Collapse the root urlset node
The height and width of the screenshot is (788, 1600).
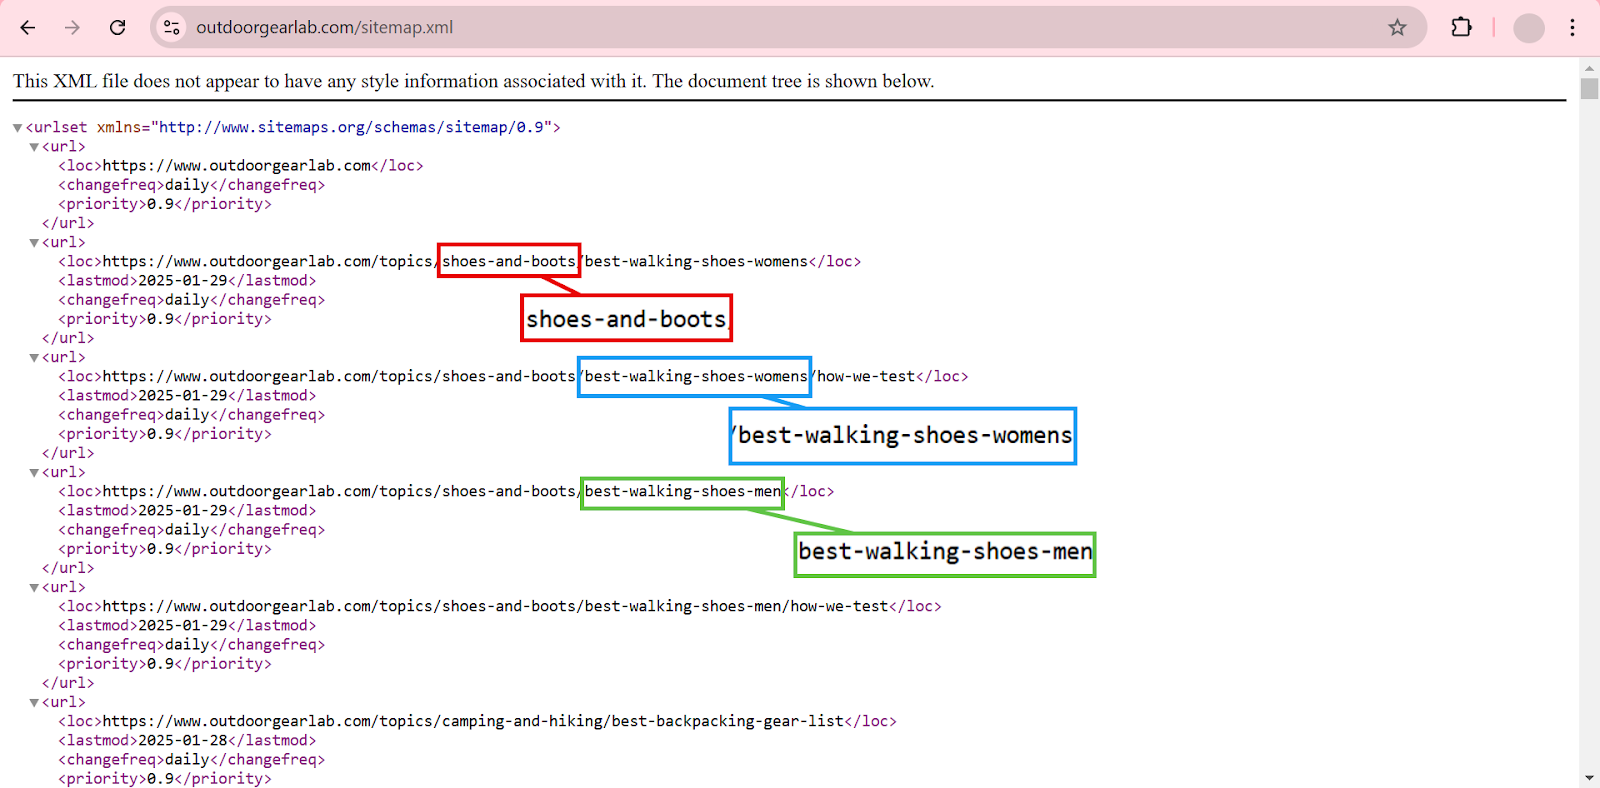coord(17,128)
